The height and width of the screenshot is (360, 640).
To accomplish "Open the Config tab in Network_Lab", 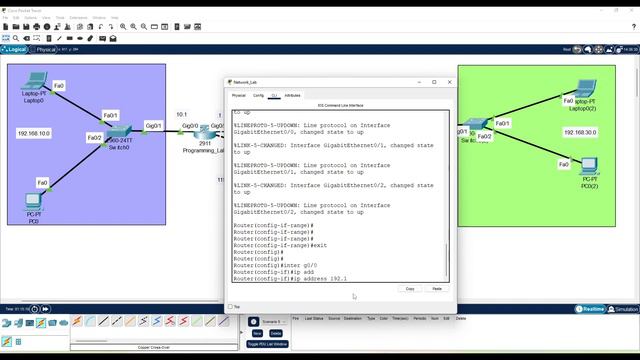I will pyautogui.click(x=258, y=96).
